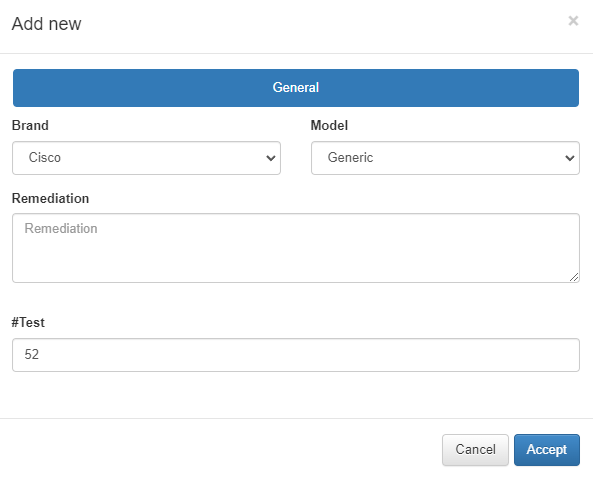Click the Brand field label
Image resolution: width=593 pixels, height=479 pixels.
[30, 126]
